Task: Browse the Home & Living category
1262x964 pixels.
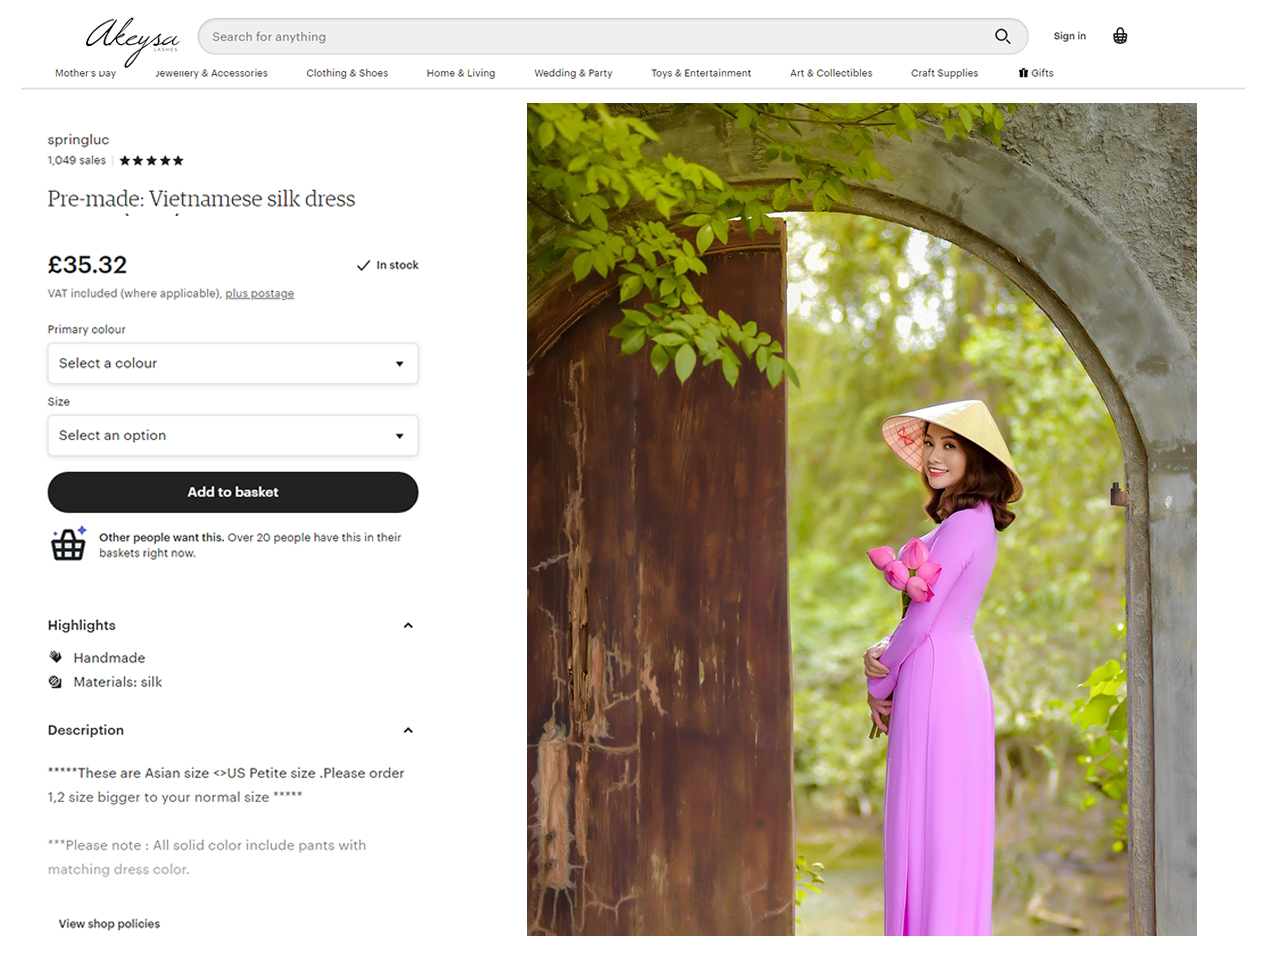Action: point(460,73)
